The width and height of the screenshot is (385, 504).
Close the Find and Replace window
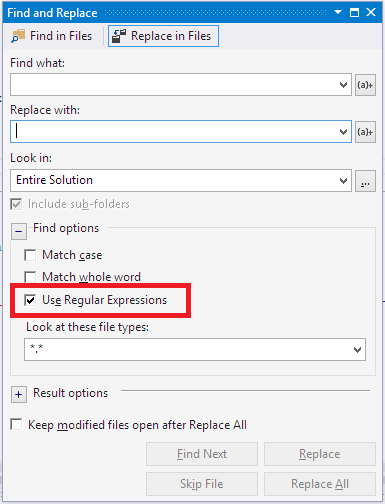click(371, 12)
